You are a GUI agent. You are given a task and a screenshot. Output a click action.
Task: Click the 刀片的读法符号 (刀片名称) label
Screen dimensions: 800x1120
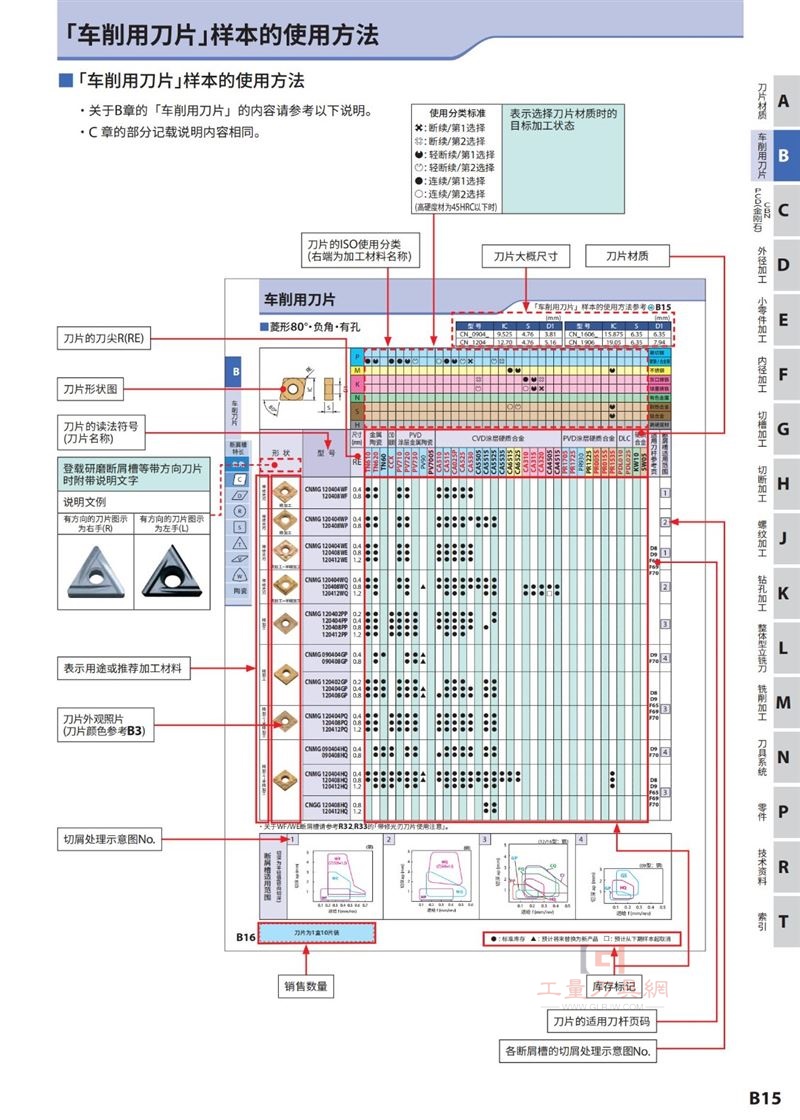[x=101, y=432]
